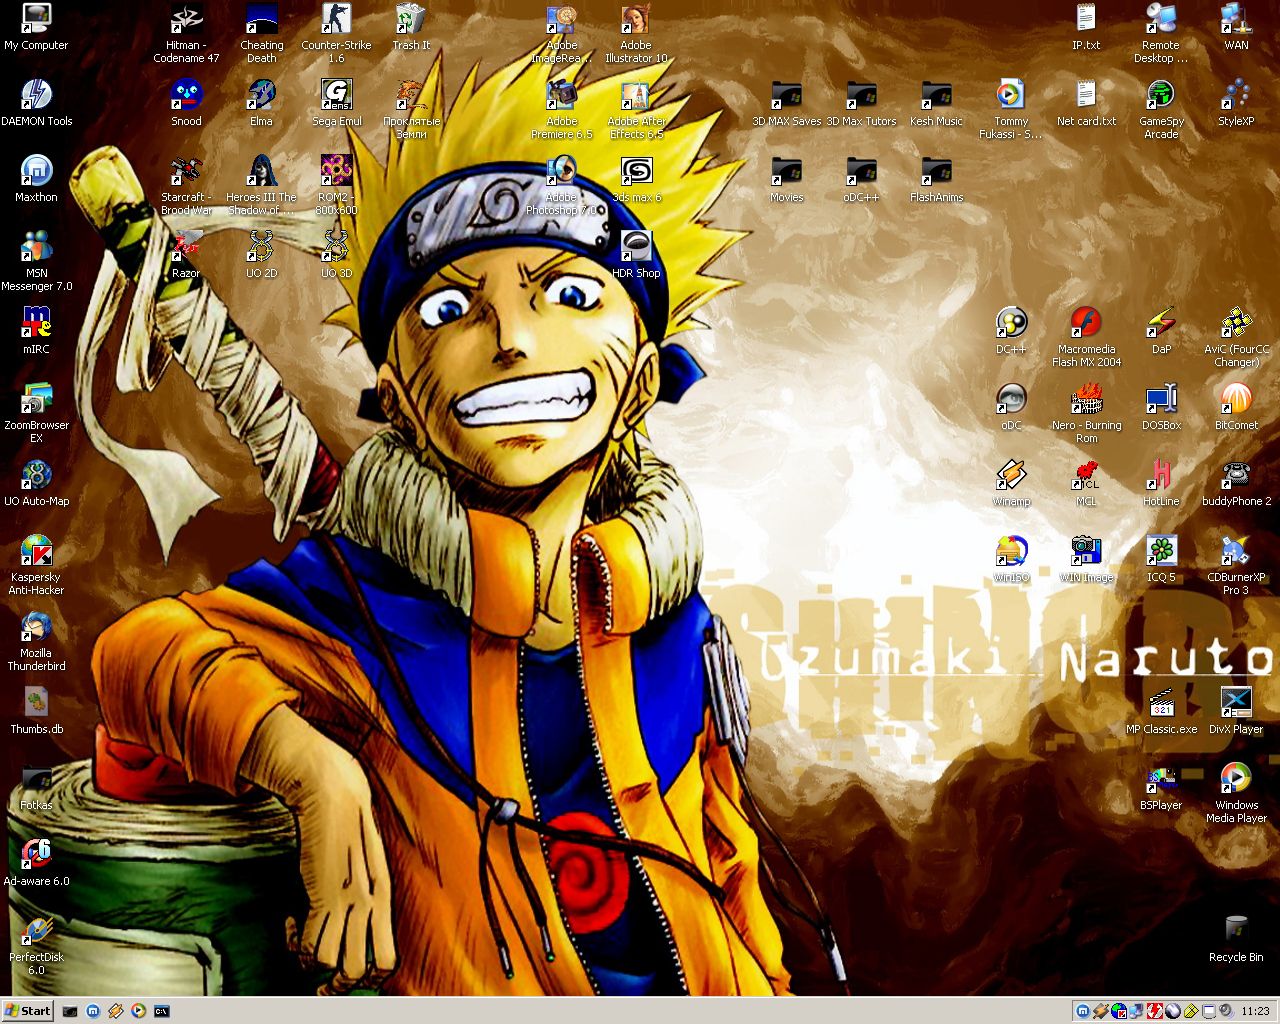Launch DOSBox
The width and height of the screenshot is (1280, 1024).
pyautogui.click(x=1161, y=407)
